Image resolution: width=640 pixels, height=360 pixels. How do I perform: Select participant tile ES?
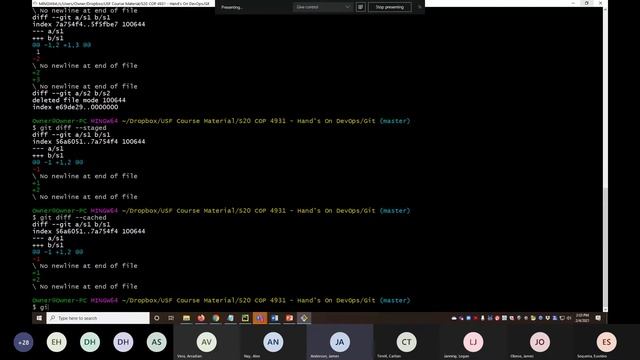coord(606,342)
